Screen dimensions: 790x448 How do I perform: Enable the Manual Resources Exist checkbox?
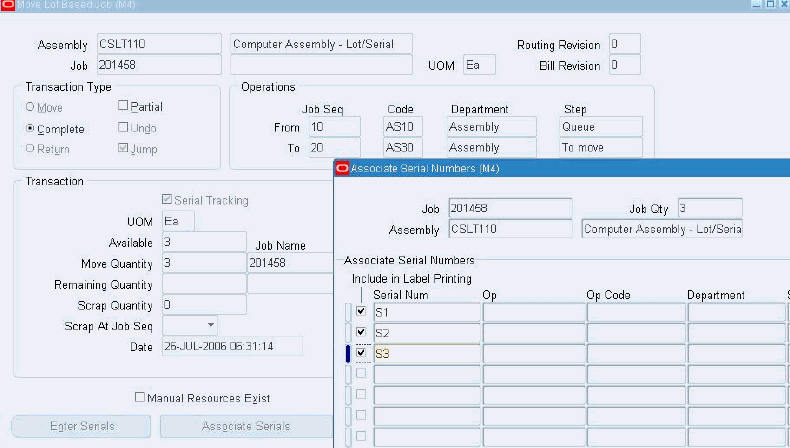140,397
